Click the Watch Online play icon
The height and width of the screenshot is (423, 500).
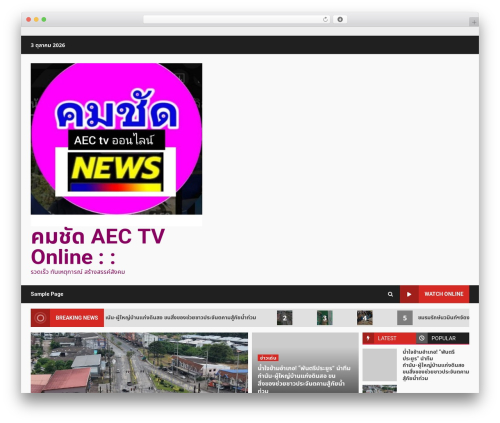(x=409, y=294)
